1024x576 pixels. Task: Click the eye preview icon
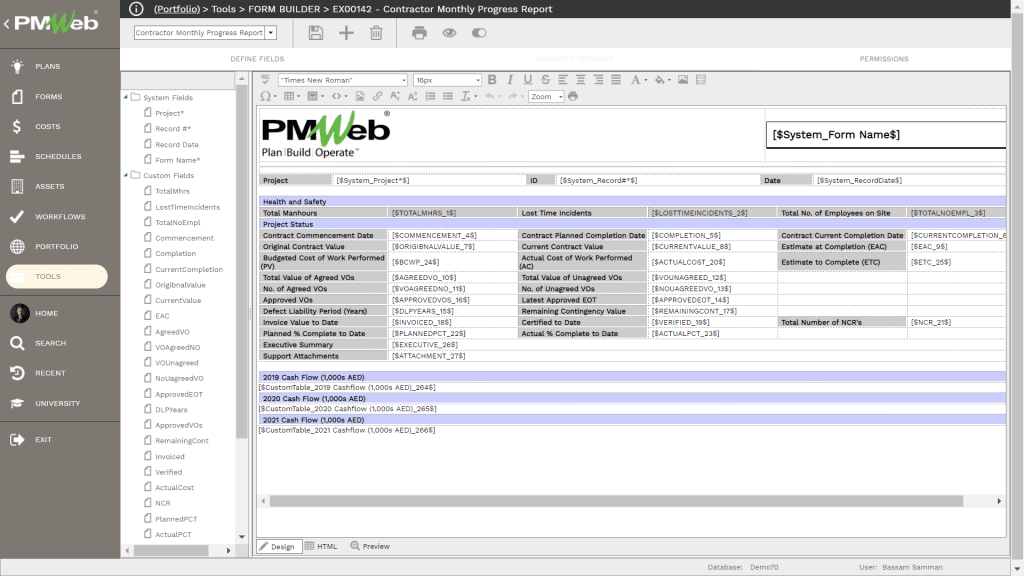tap(449, 33)
